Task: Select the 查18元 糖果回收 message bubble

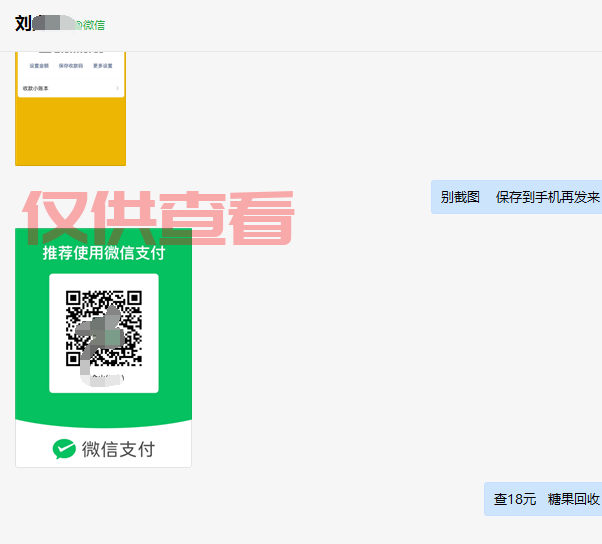Action: click(x=544, y=499)
